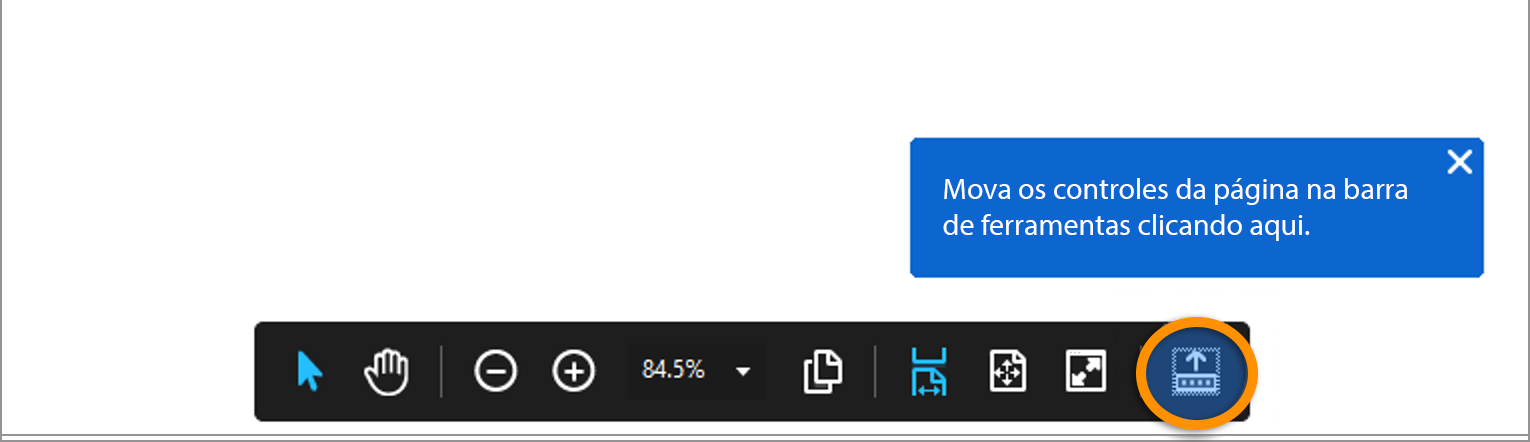Click the 'Mova os controles' tooltip message
The height and width of the screenshot is (442, 1530).
tap(1175, 208)
